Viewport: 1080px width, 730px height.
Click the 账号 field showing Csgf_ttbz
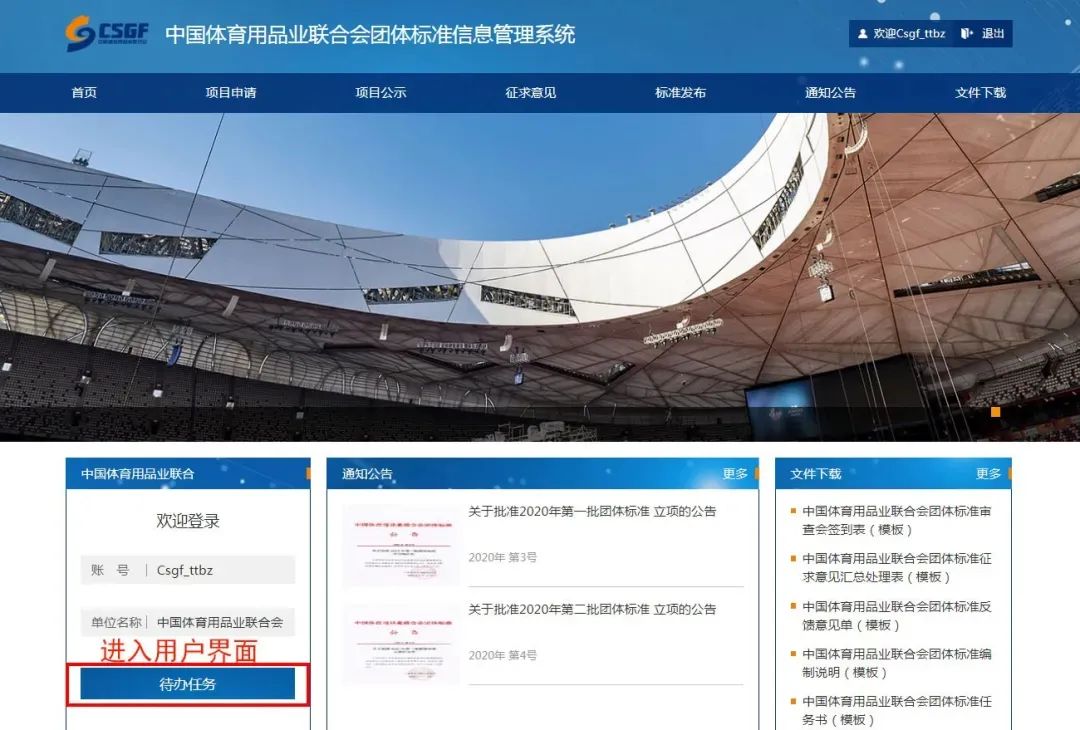pos(187,570)
